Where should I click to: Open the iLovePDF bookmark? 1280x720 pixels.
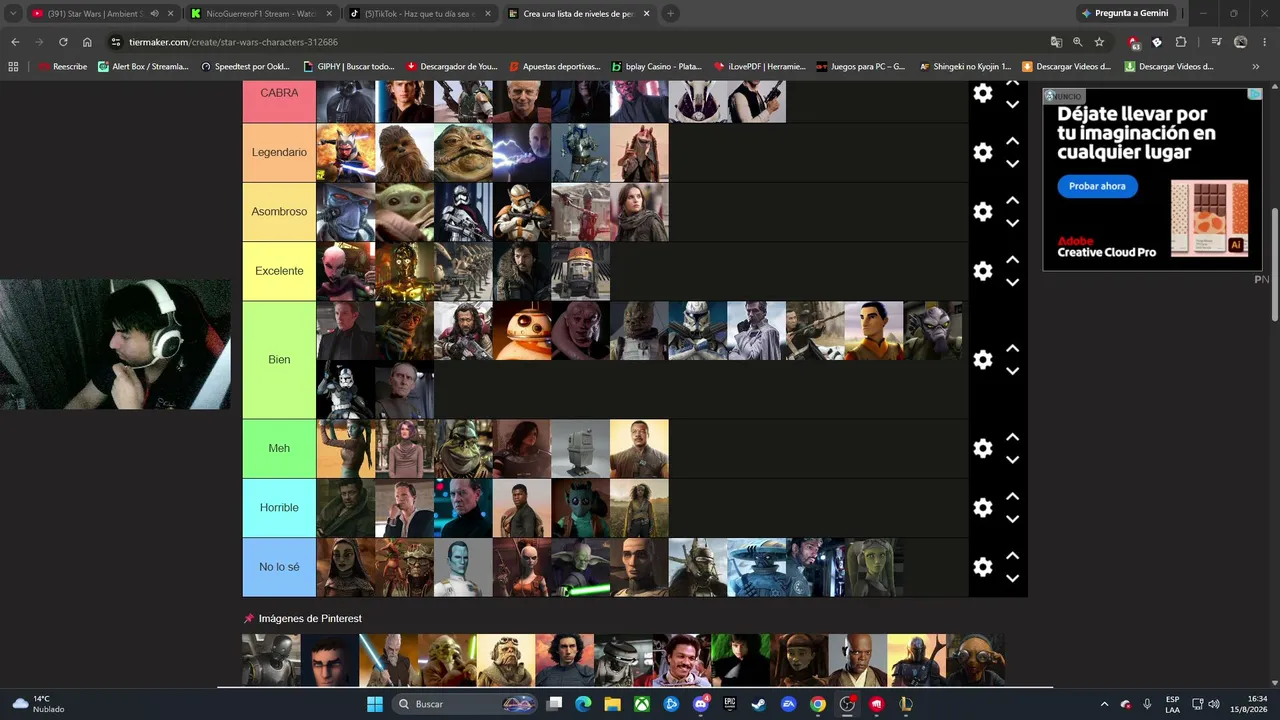pyautogui.click(x=759, y=67)
